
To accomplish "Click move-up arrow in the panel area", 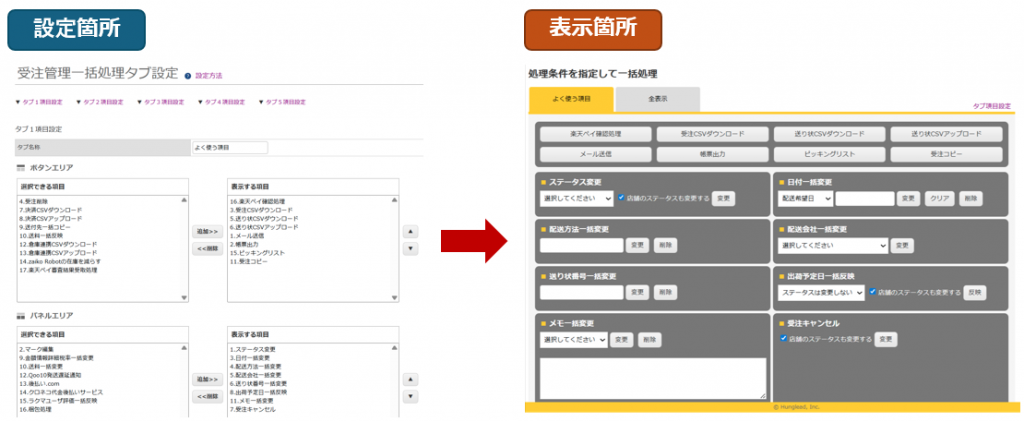I will (x=408, y=379).
